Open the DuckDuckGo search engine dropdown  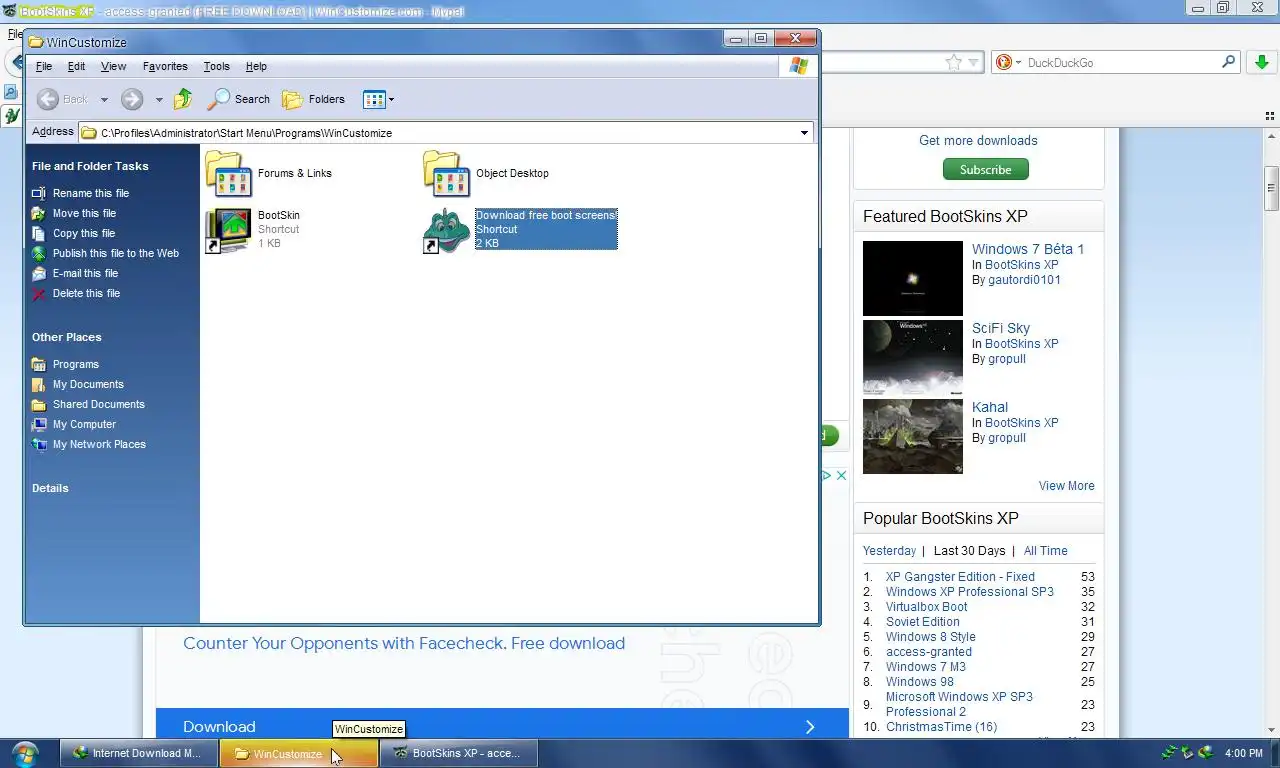click(x=1018, y=63)
